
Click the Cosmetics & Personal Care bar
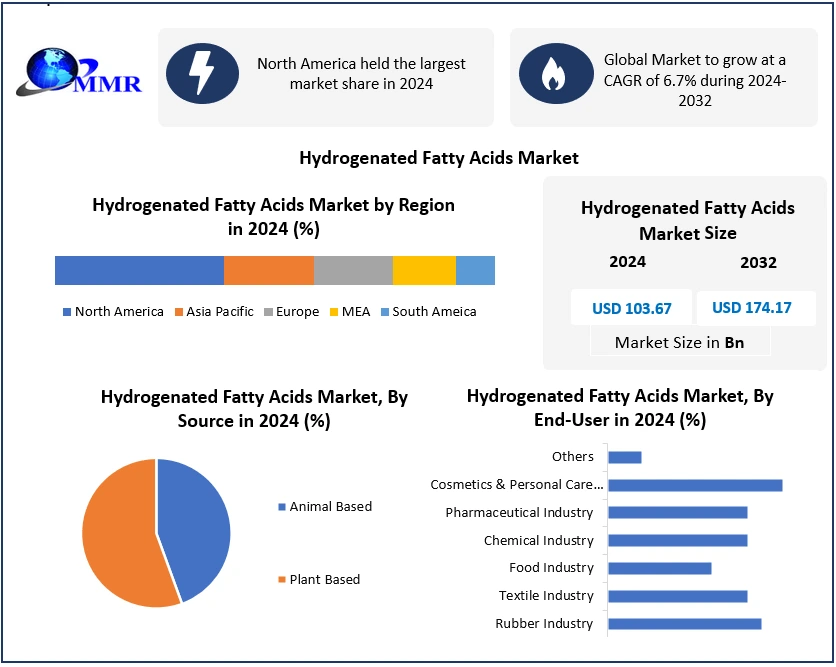(695, 485)
